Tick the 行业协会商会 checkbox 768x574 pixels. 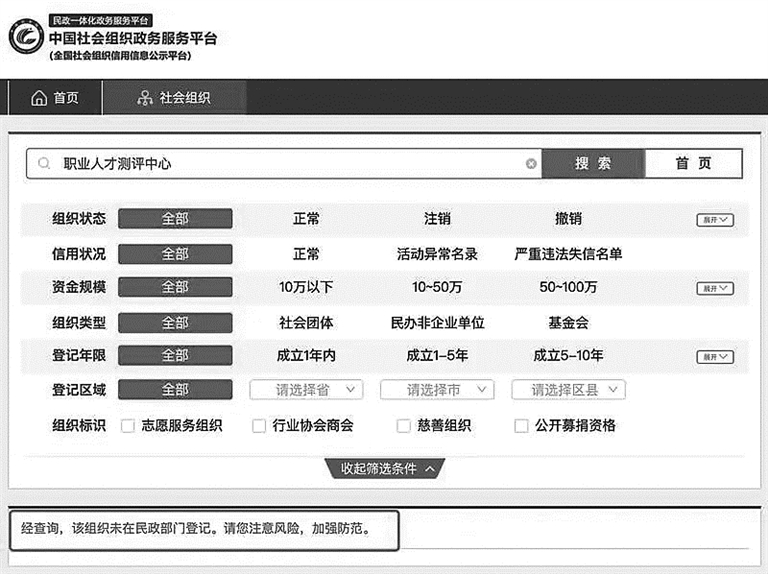(259, 426)
